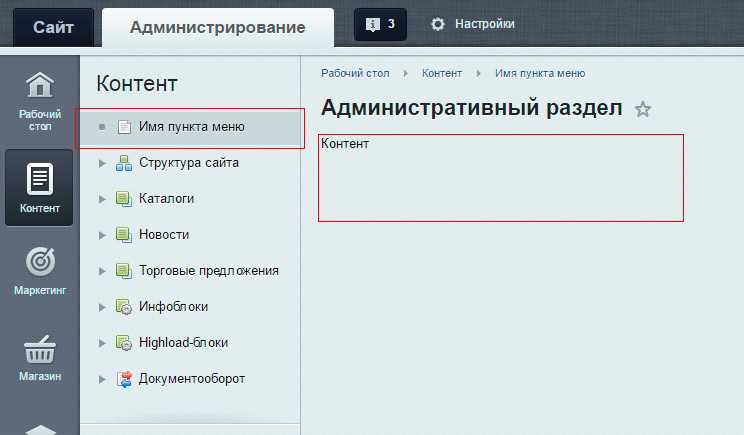Open Каталоги tree item
This screenshot has height=435, width=744.
pyautogui.click(x=167, y=199)
